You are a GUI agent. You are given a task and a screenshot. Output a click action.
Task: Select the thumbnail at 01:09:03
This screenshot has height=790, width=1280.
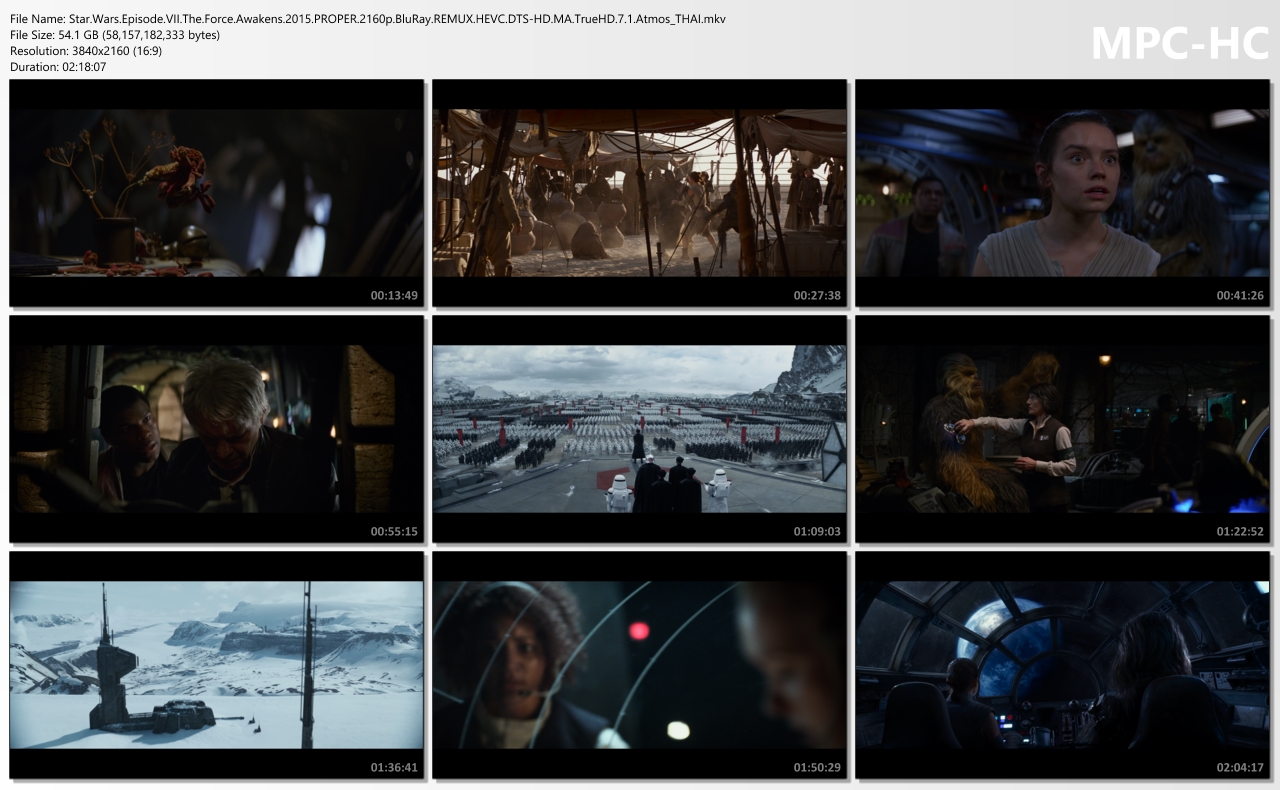click(640, 429)
